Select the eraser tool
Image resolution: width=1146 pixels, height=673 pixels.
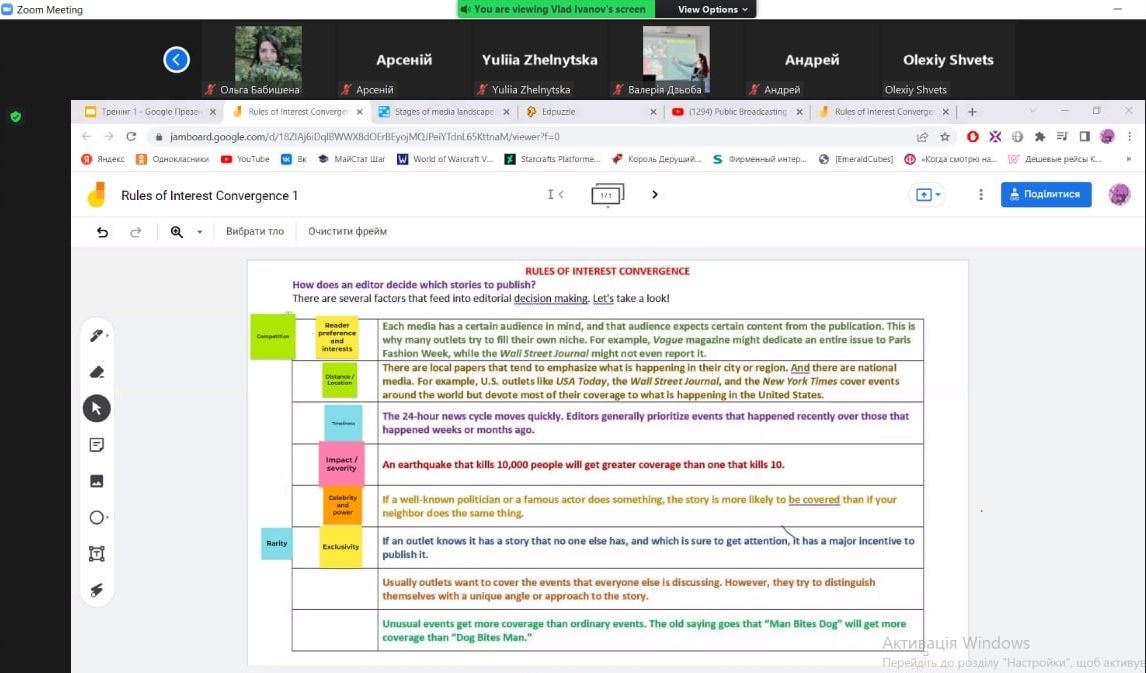pos(97,372)
